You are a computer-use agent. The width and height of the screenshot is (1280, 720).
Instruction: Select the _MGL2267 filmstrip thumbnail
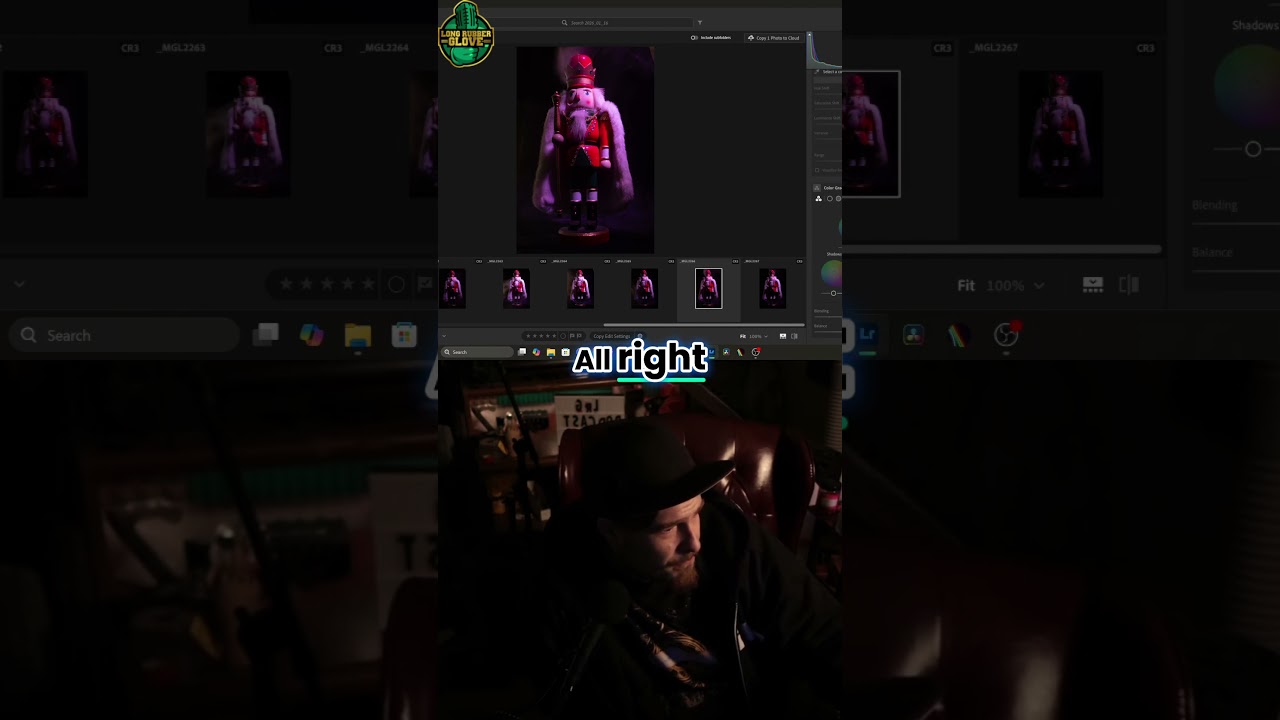pos(772,288)
